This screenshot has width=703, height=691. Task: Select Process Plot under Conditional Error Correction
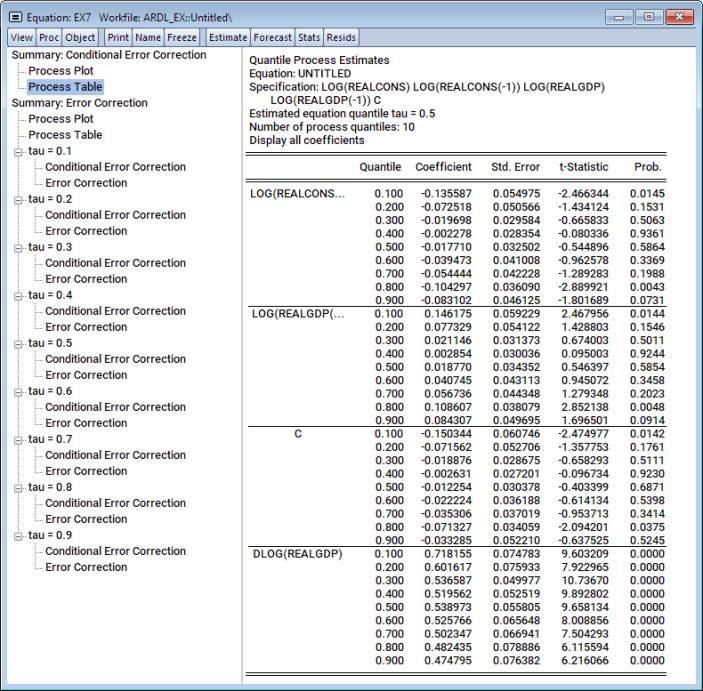pyautogui.click(x=61, y=71)
